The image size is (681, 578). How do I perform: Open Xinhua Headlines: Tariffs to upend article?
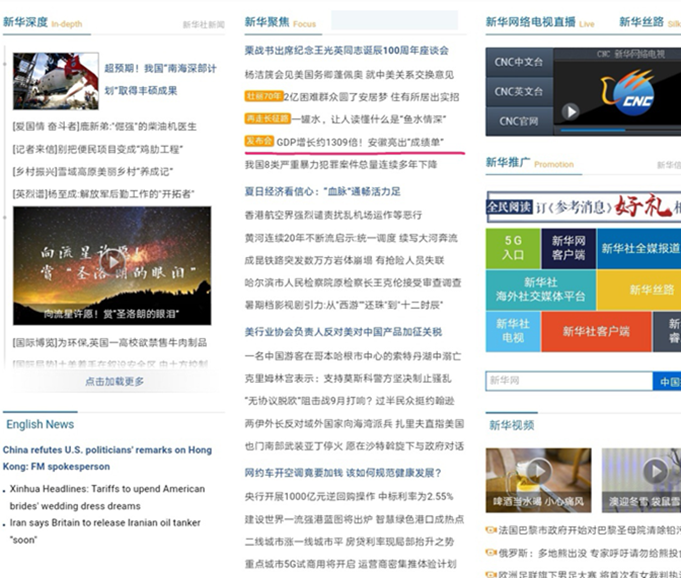(x=107, y=497)
